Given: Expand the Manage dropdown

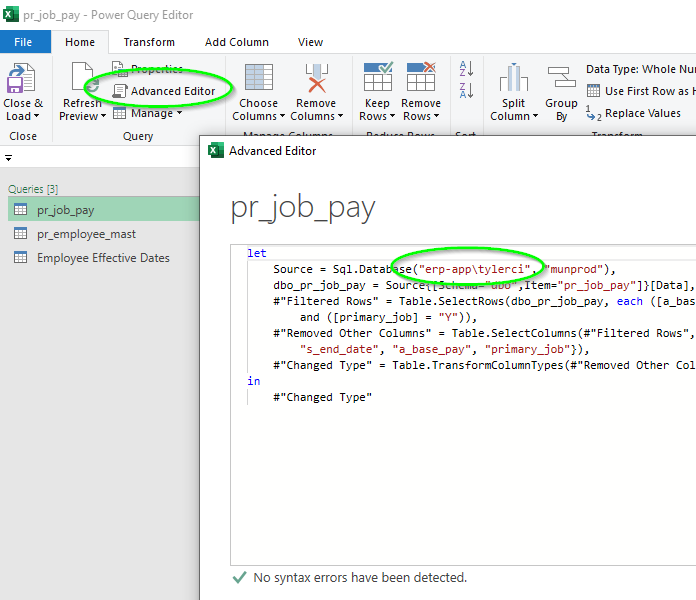Looking at the screenshot, I should point(179,113).
